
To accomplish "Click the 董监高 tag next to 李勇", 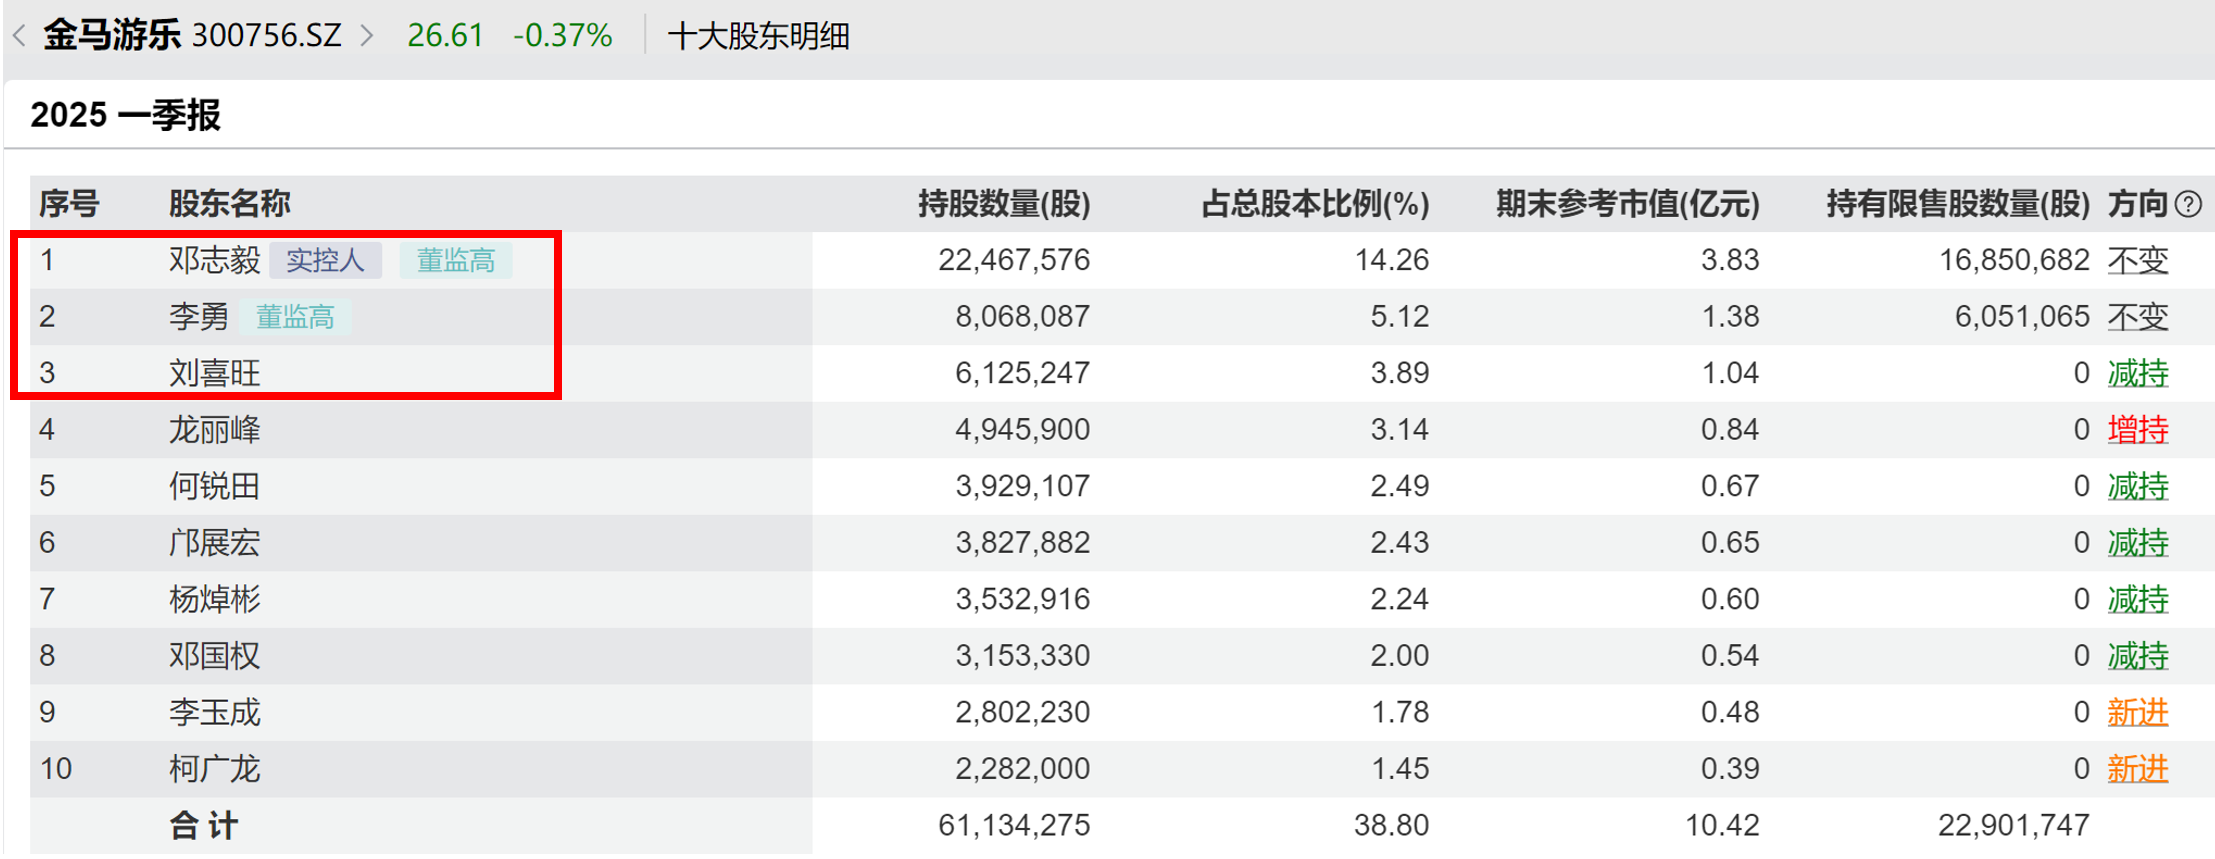I will 295,317.
